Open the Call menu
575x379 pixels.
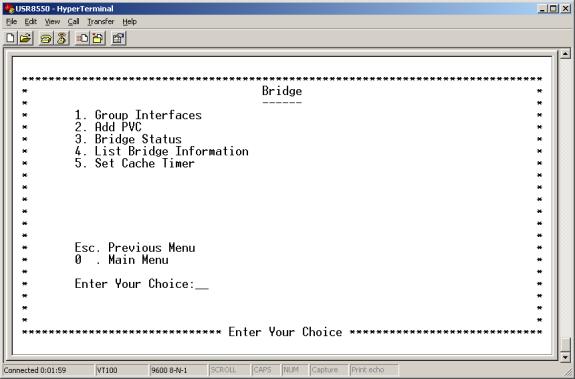(73, 22)
